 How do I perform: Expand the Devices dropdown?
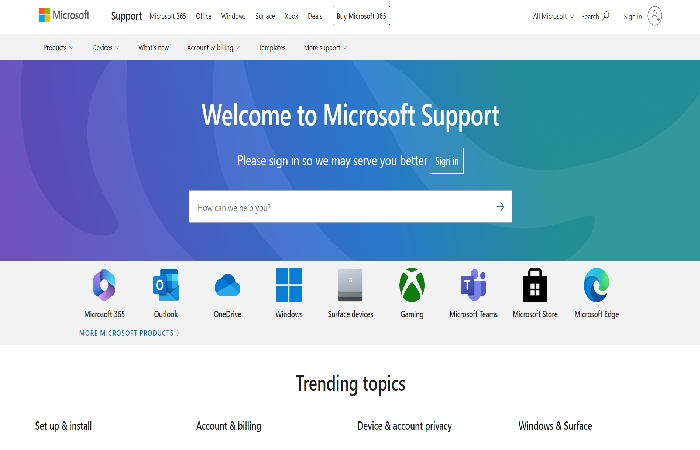(x=106, y=47)
